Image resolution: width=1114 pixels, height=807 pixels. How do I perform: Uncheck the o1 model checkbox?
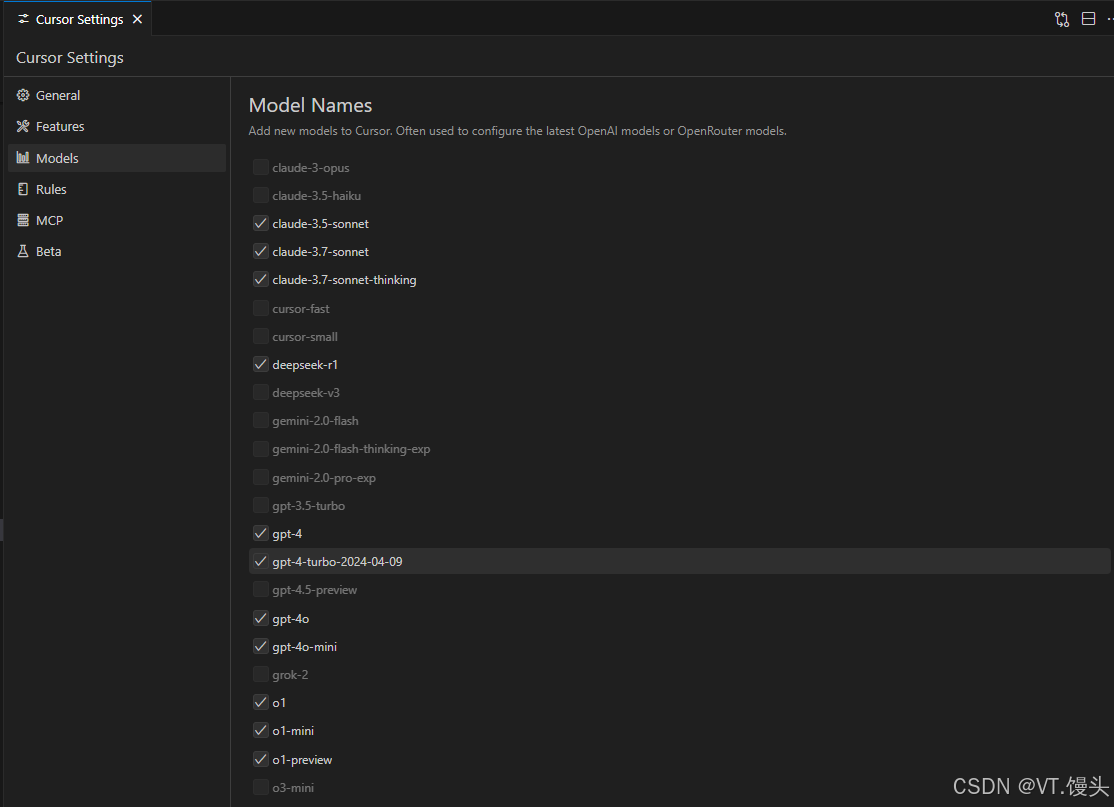[x=261, y=703]
